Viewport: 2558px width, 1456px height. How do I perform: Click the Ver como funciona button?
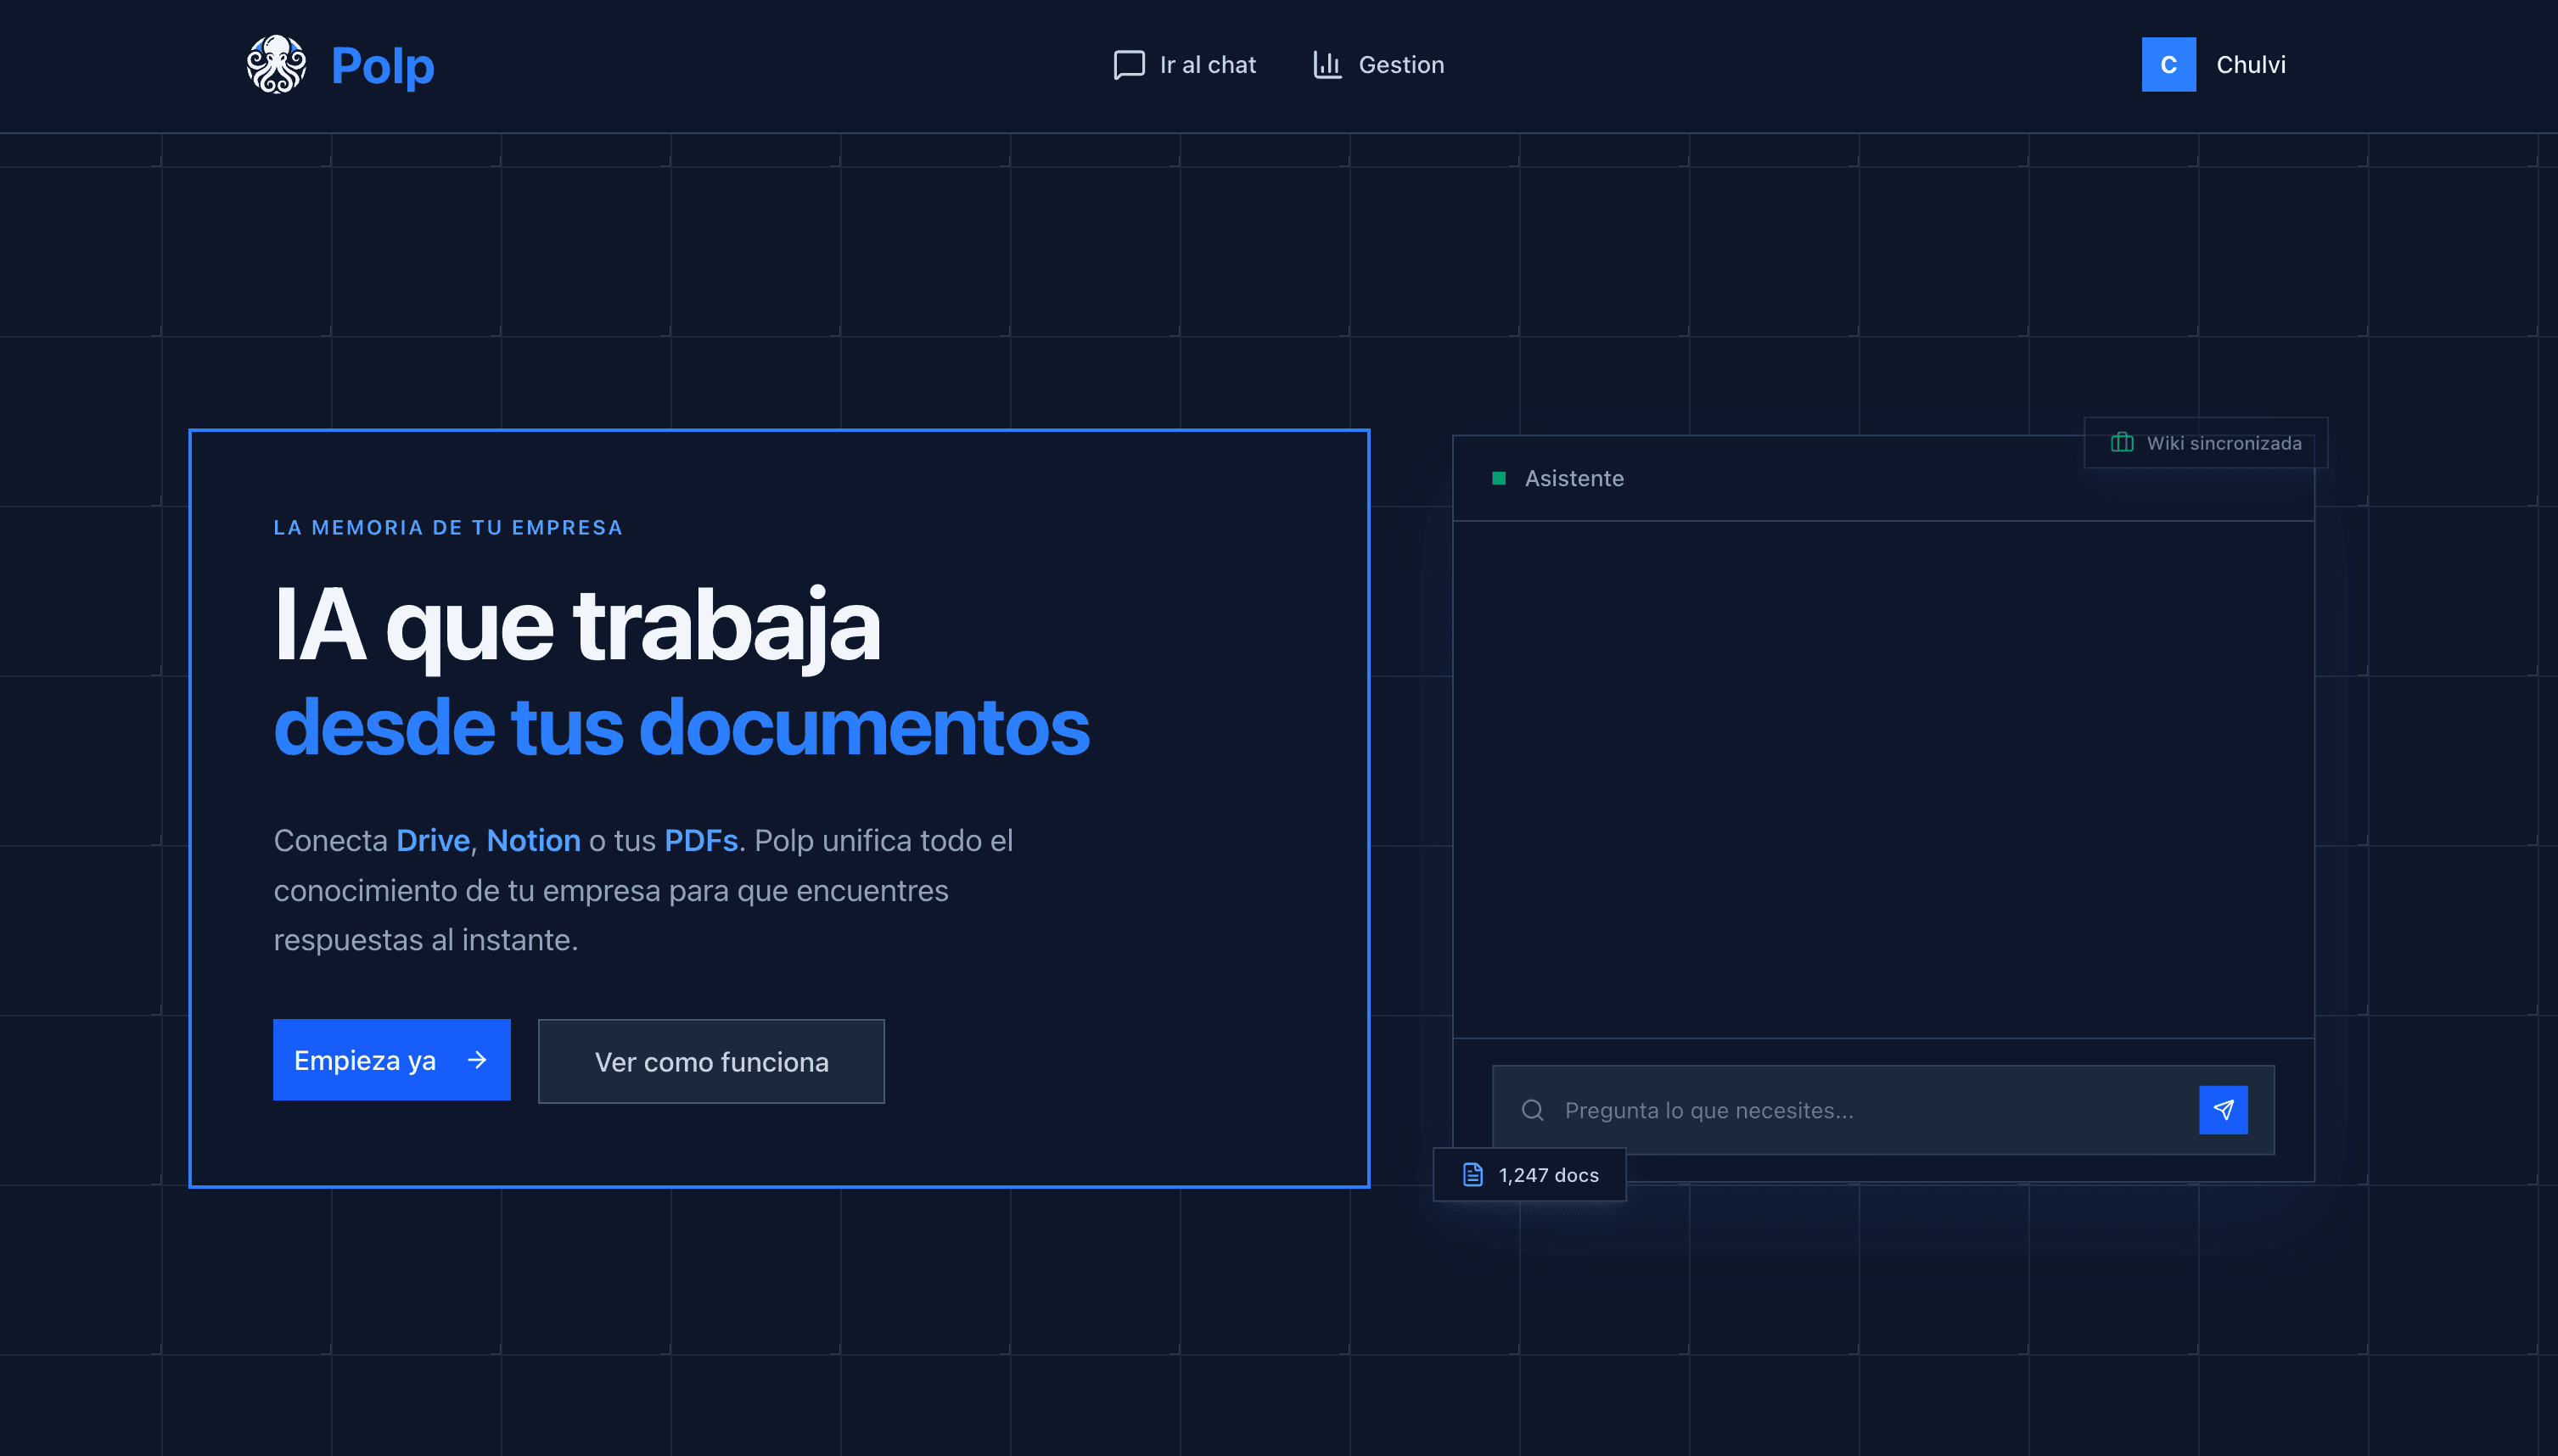(711, 1062)
